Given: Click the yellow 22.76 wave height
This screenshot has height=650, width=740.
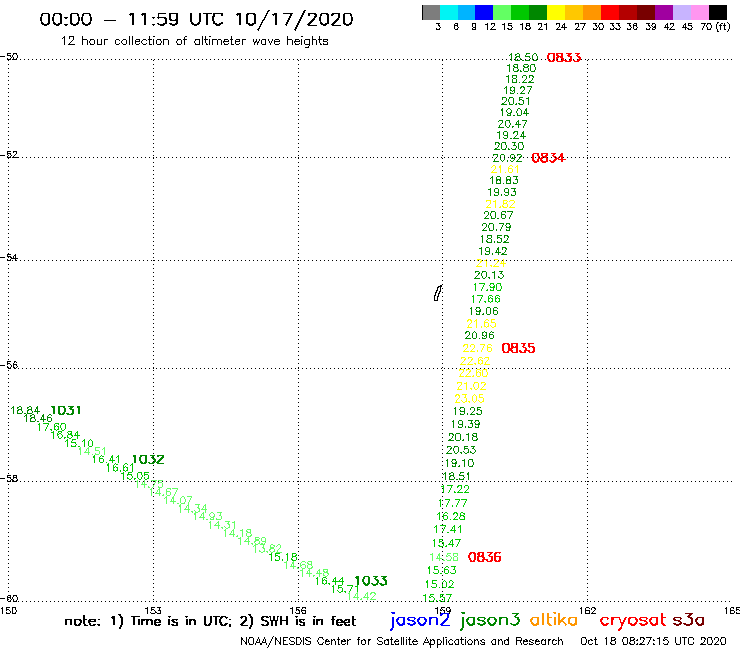Looking at the screenshot, I should coord(477,348).
